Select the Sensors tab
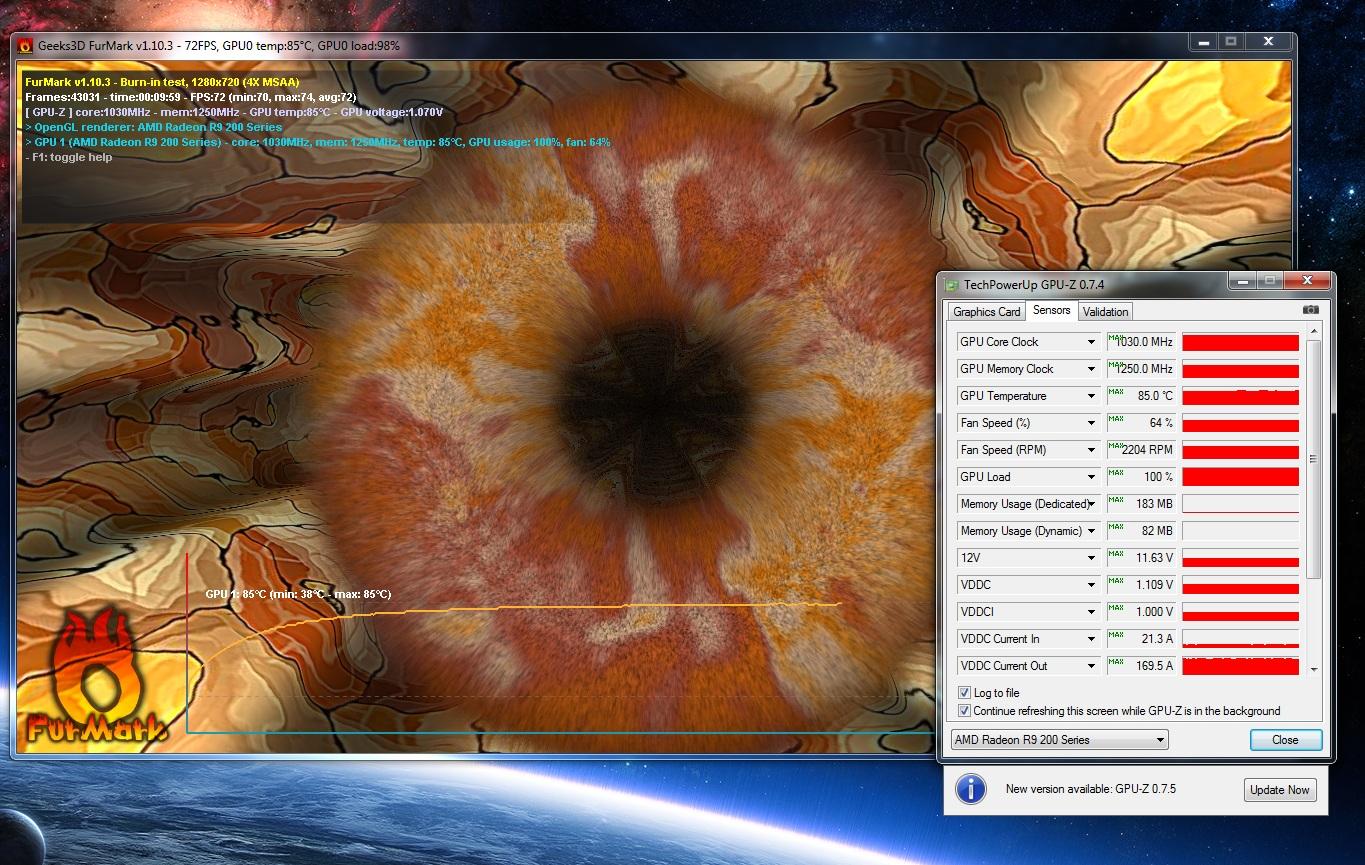The height and width of the screenshot is (865, 1365). 1051,311
